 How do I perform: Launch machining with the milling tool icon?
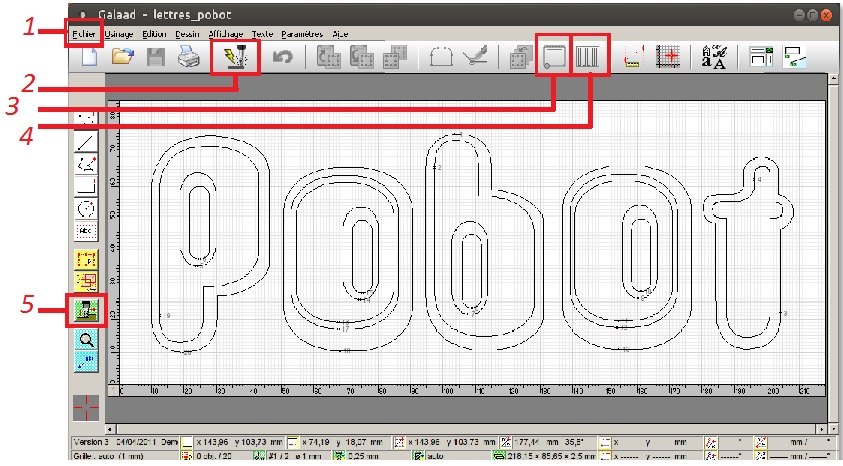click(x=235, y=57)
